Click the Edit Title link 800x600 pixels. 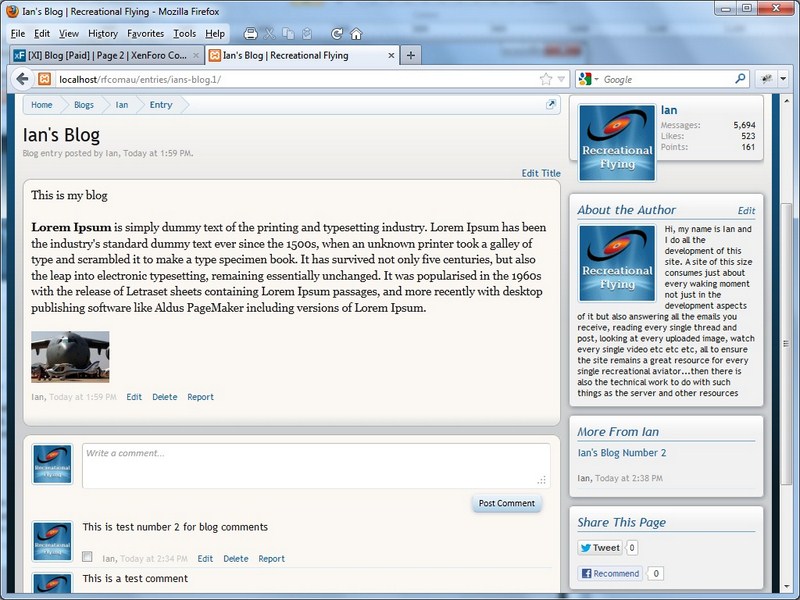point(541,173)
